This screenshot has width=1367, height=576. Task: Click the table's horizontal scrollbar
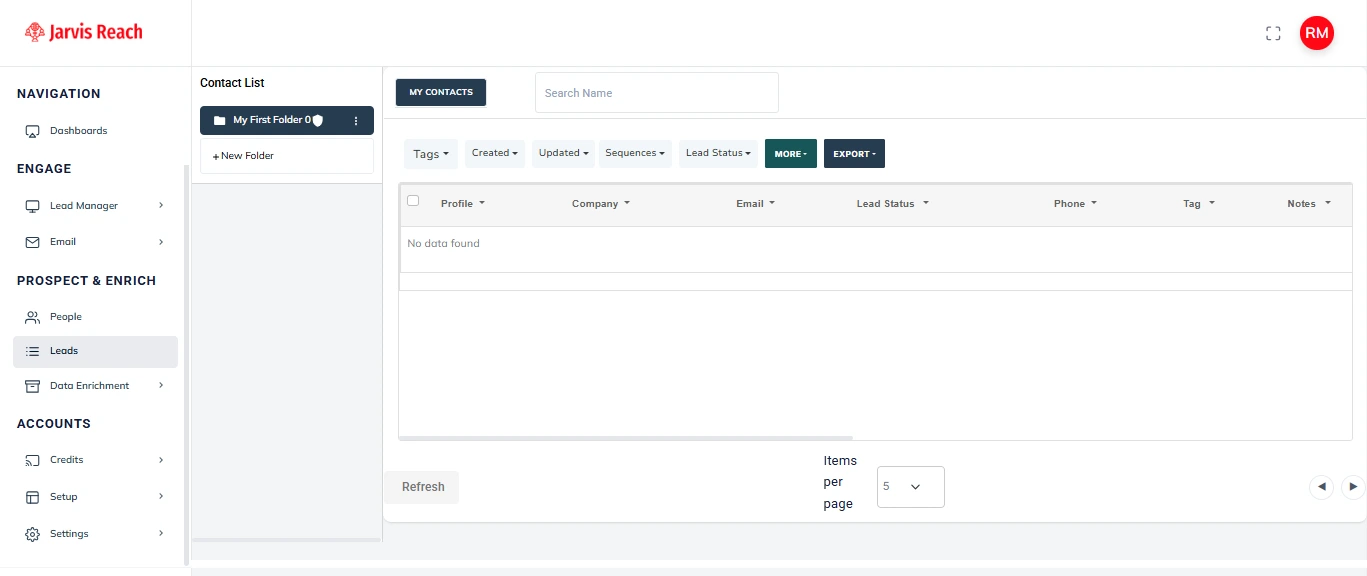tap(626, 438)
